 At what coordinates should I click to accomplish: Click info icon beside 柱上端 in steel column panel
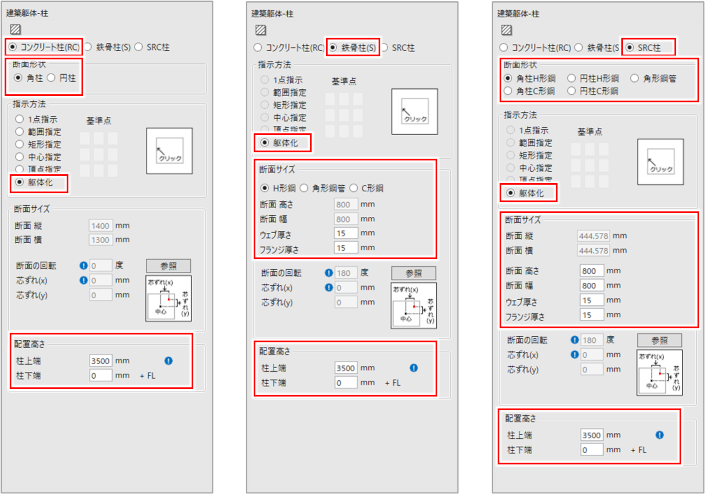[x=413, y=368]
